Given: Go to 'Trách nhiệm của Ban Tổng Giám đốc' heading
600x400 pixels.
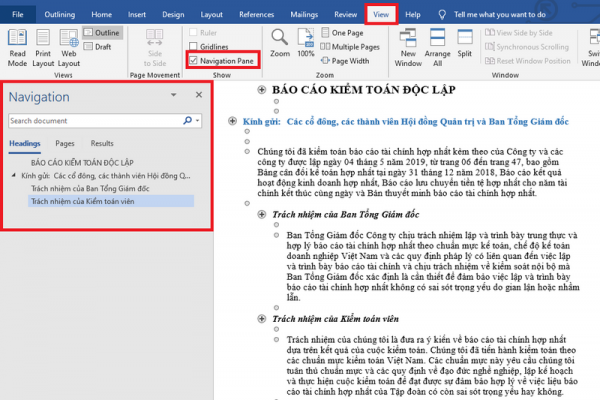Looking at the screenshot, I should tap(90, 187).
